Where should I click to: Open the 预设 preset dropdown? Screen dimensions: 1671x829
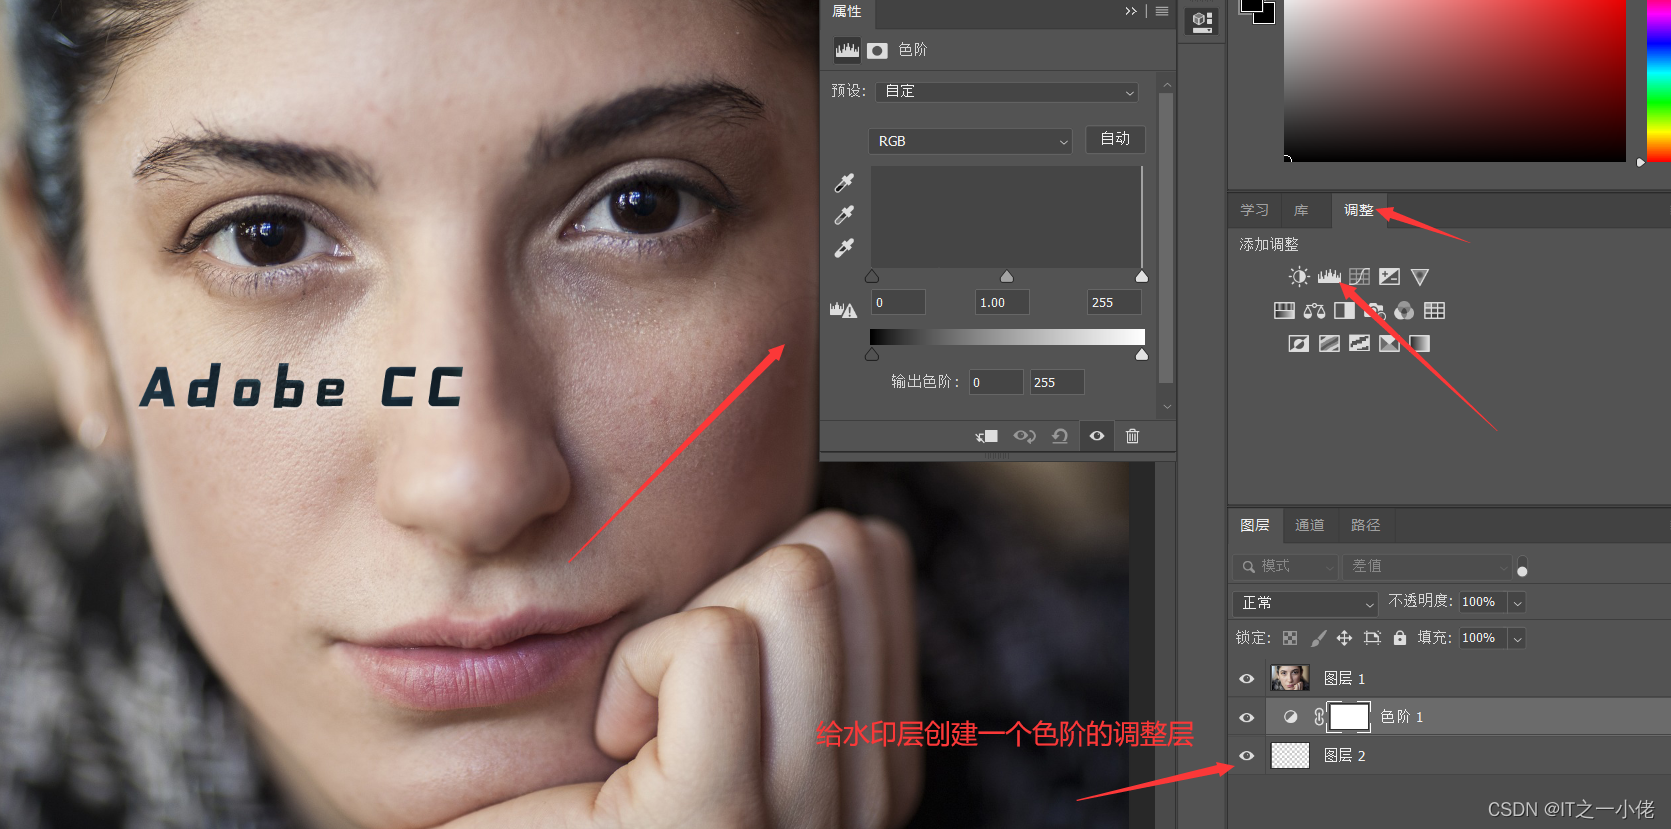[x=1008, y=91]
